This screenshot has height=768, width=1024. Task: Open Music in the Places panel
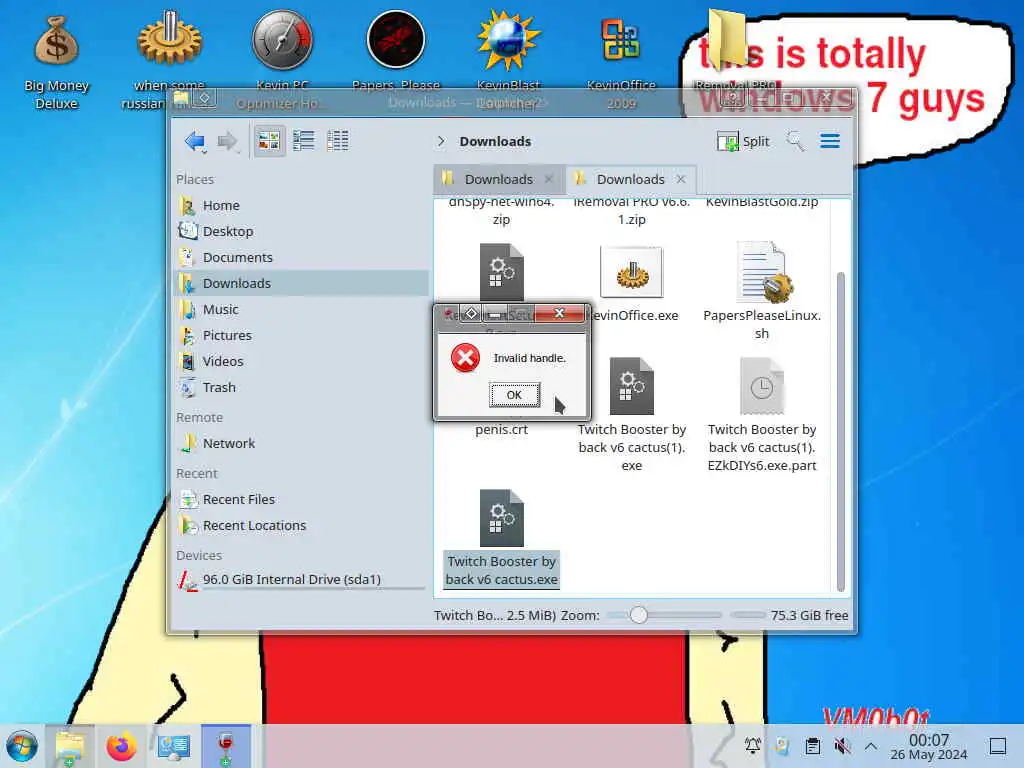tap(302, 310)
